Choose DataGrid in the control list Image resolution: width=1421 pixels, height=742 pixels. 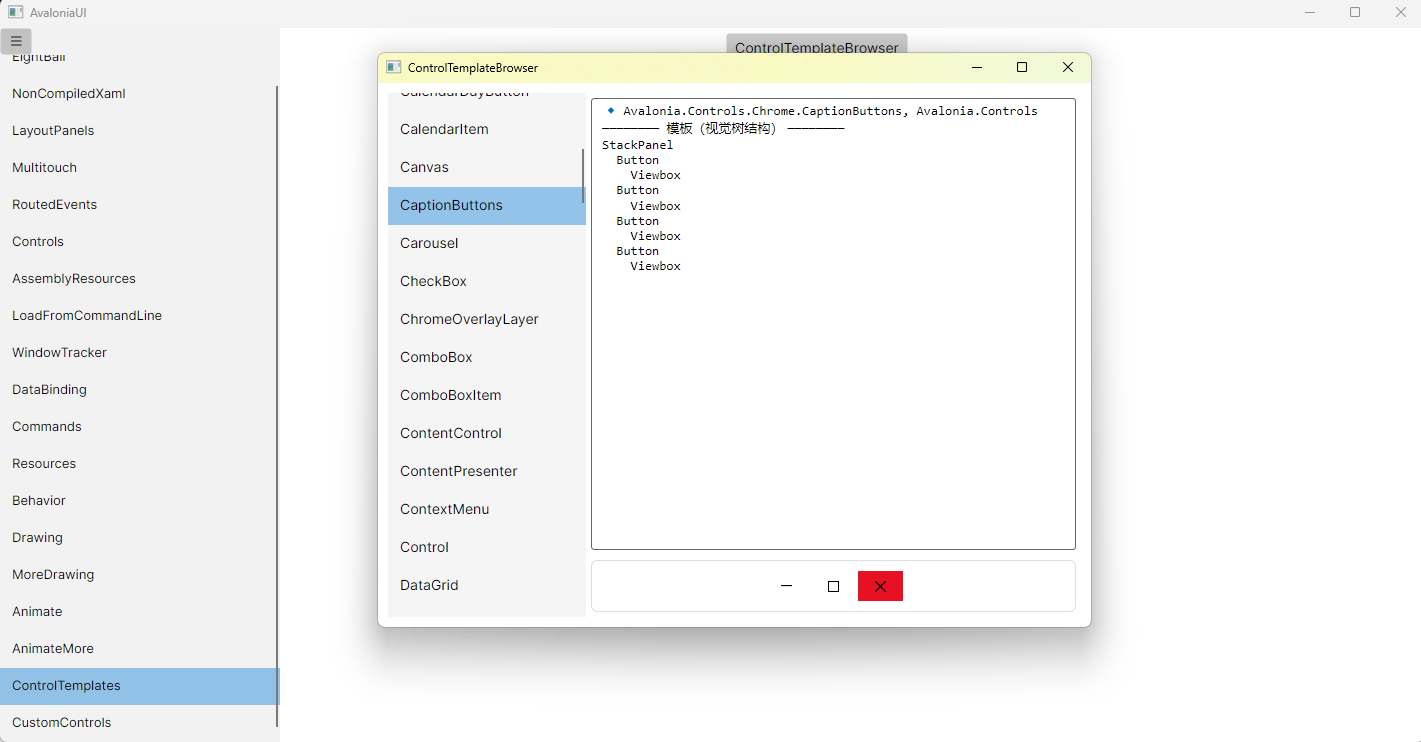tap(486, 586)
